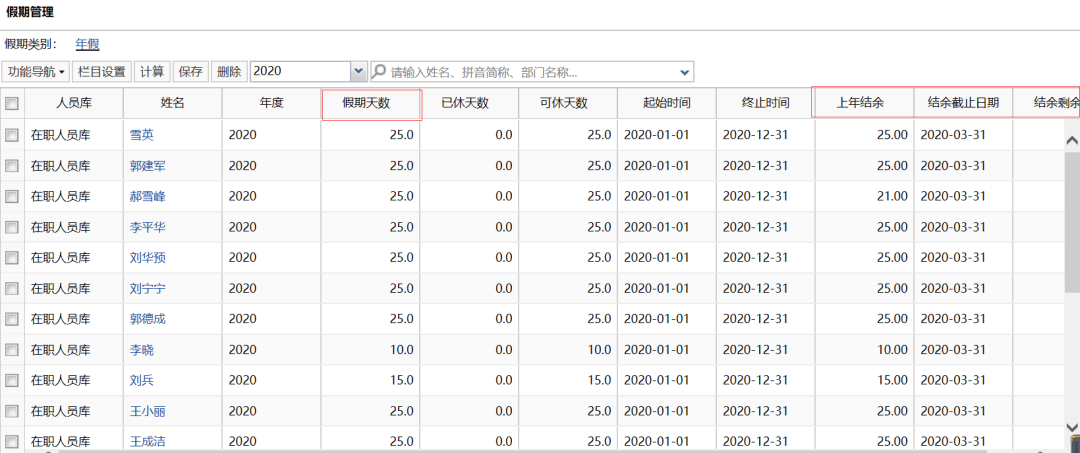
Task: Open 栏目设置 column settings
Action: pyautogui.click(x=102, y=72)
